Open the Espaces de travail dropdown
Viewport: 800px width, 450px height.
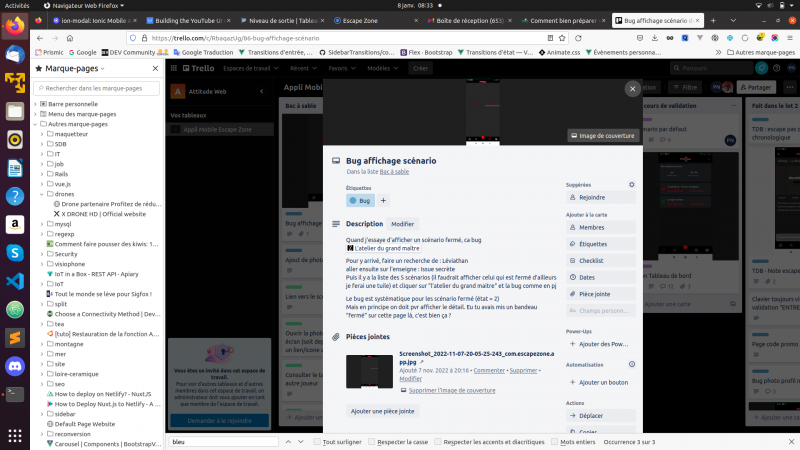coord(250,68)
